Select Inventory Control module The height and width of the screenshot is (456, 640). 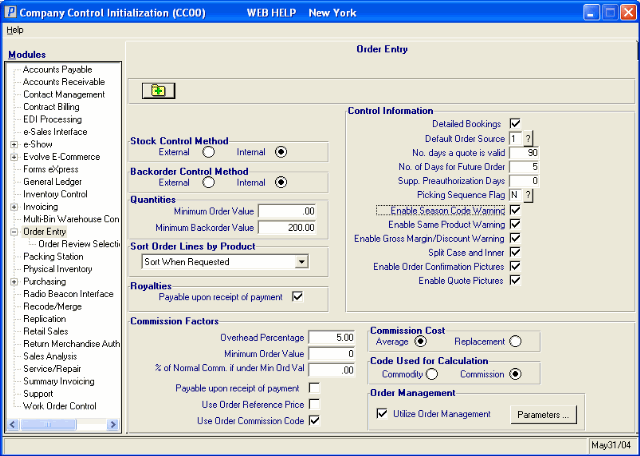tap(55, 194)
